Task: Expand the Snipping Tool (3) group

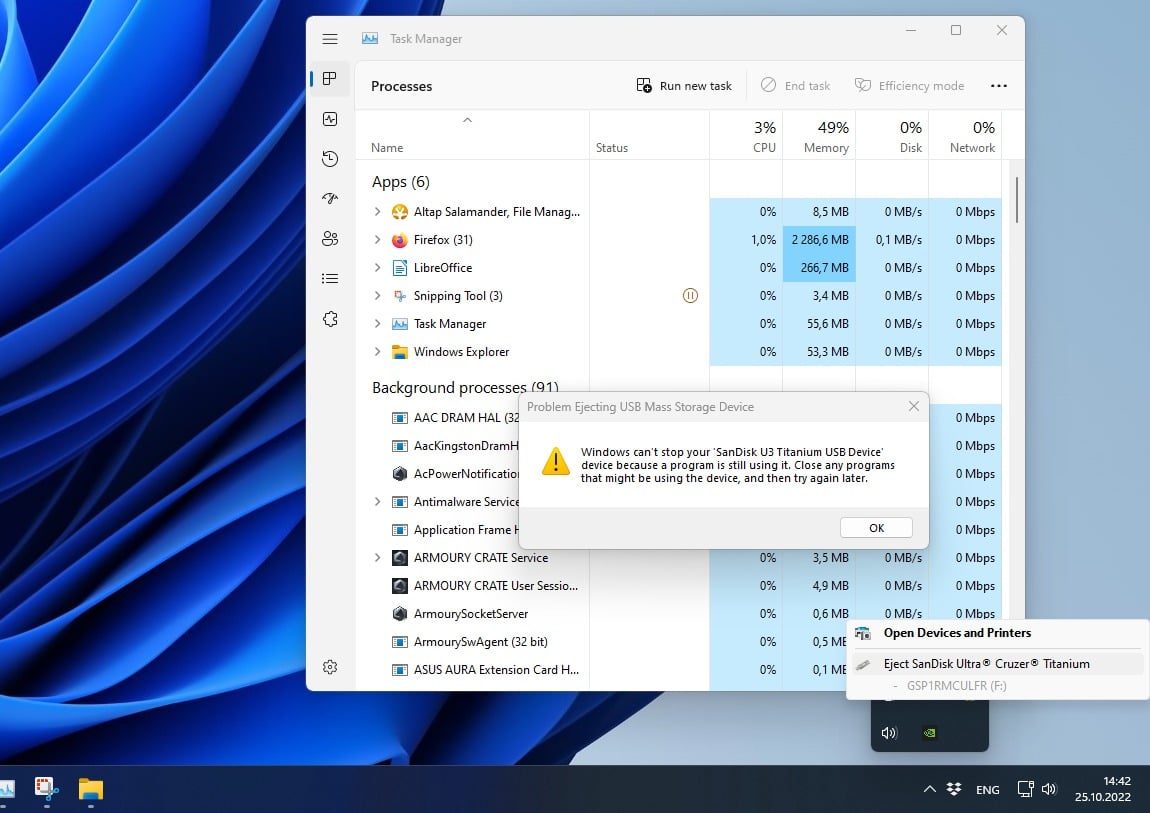Action: pos(377,295)
